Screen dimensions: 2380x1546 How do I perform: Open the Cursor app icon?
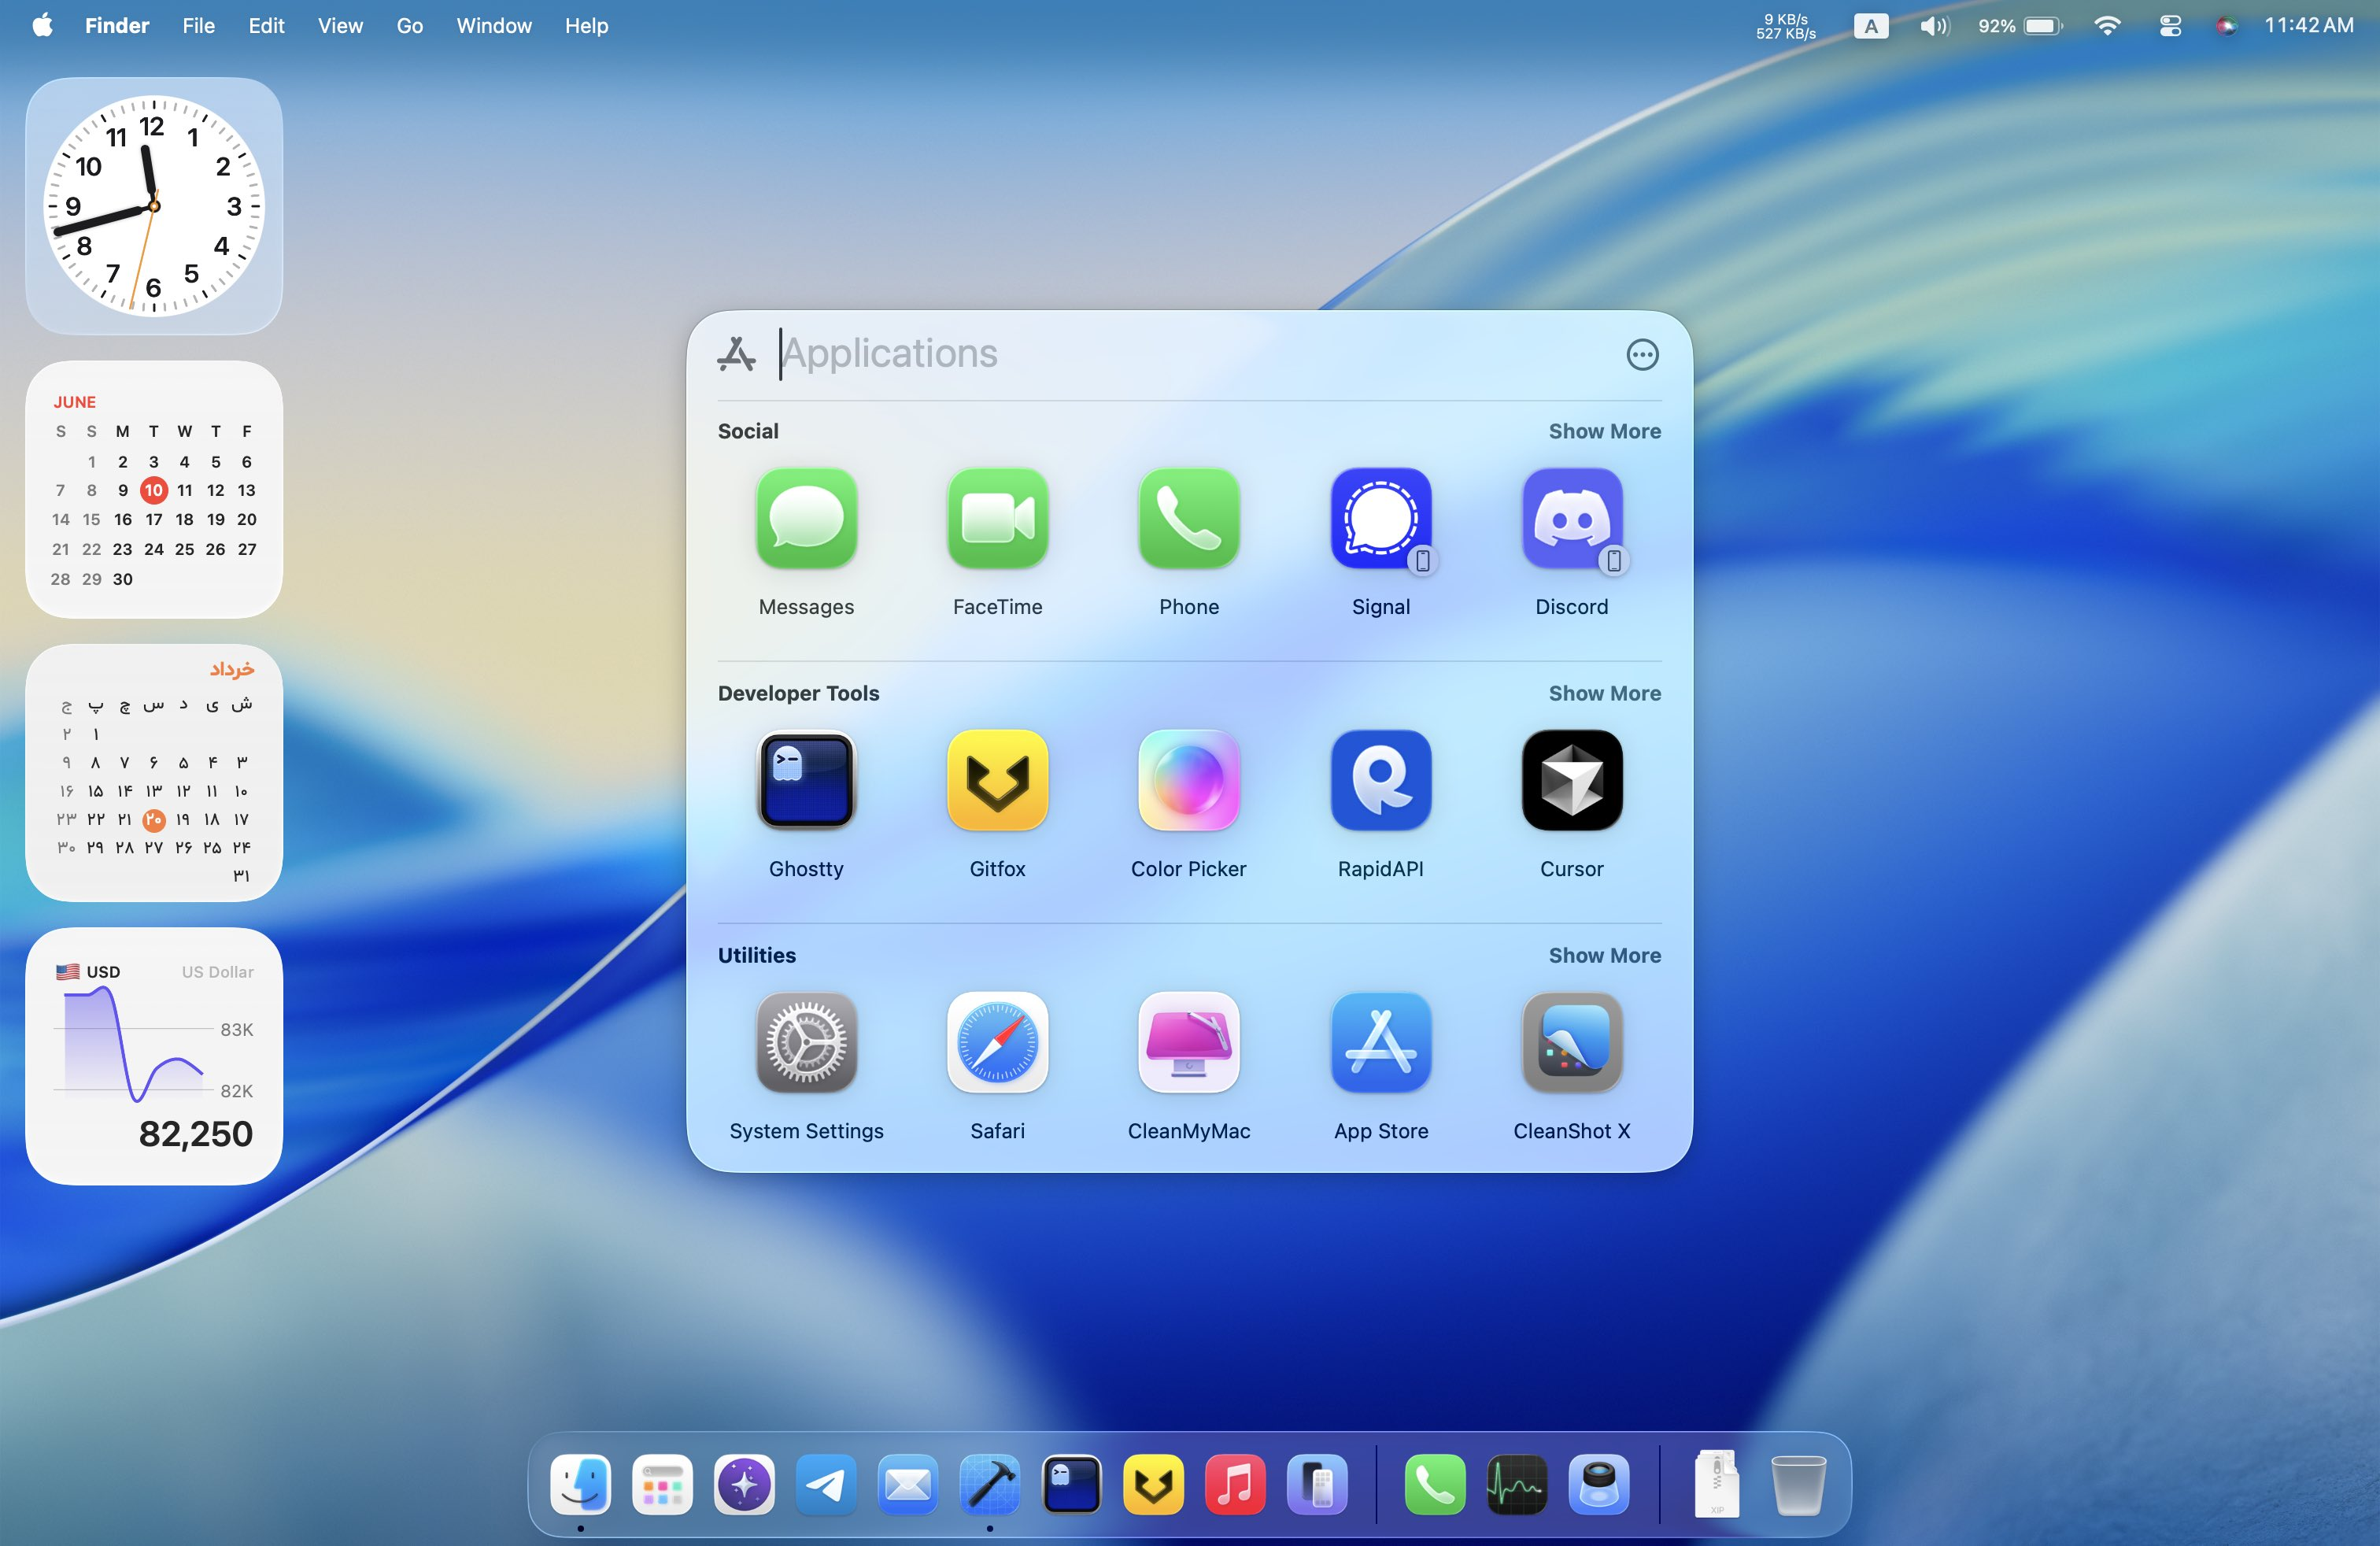(1571, 780)
